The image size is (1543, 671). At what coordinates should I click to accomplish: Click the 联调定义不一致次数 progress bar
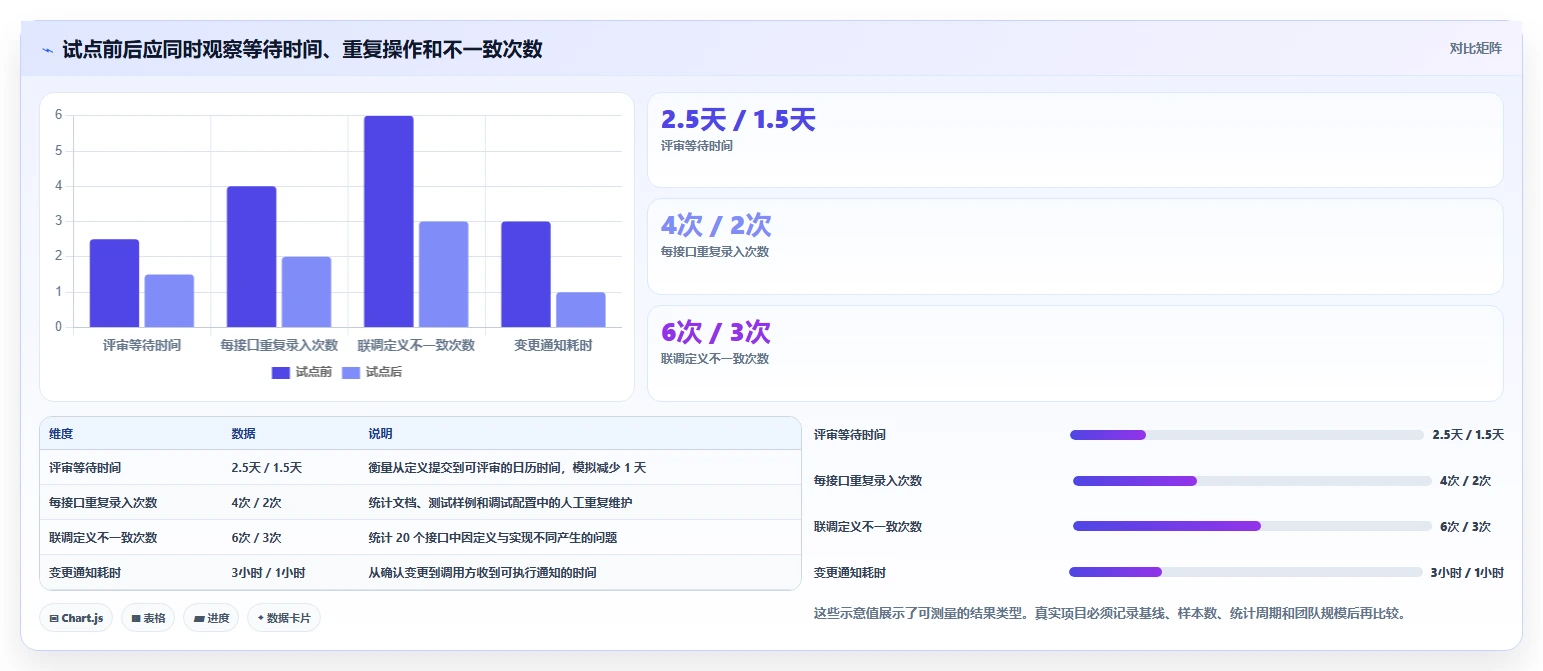1252,526
